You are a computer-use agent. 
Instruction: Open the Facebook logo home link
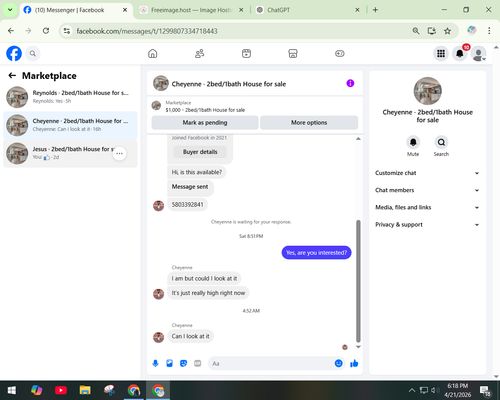tap(14, 53)
